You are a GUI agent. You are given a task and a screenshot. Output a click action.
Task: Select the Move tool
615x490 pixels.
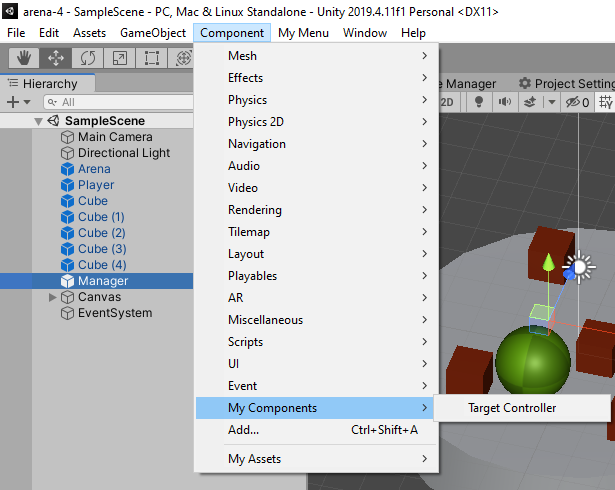click(x=56, y=58)
